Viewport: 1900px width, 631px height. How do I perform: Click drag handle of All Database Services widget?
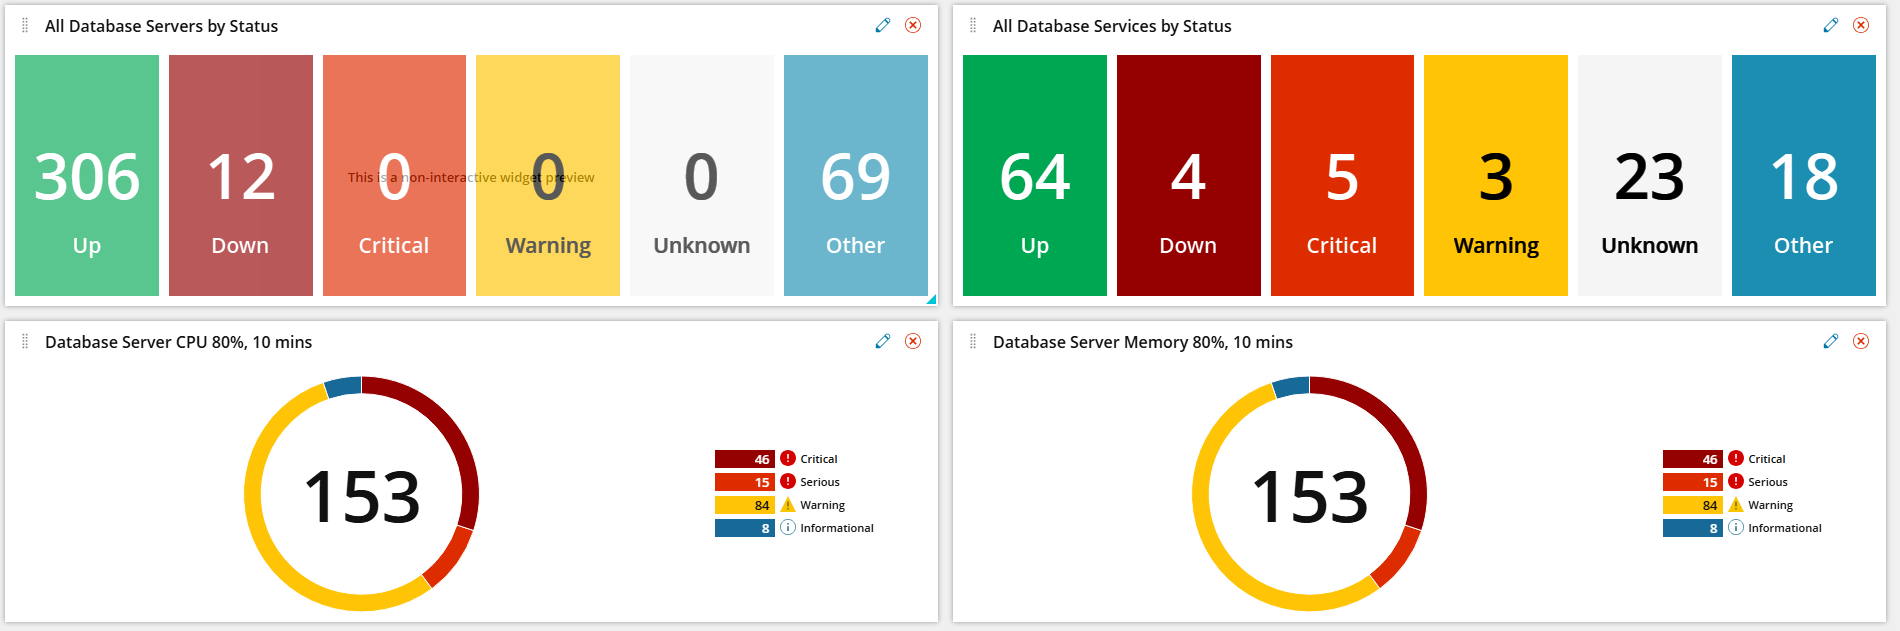coord(973,26)
